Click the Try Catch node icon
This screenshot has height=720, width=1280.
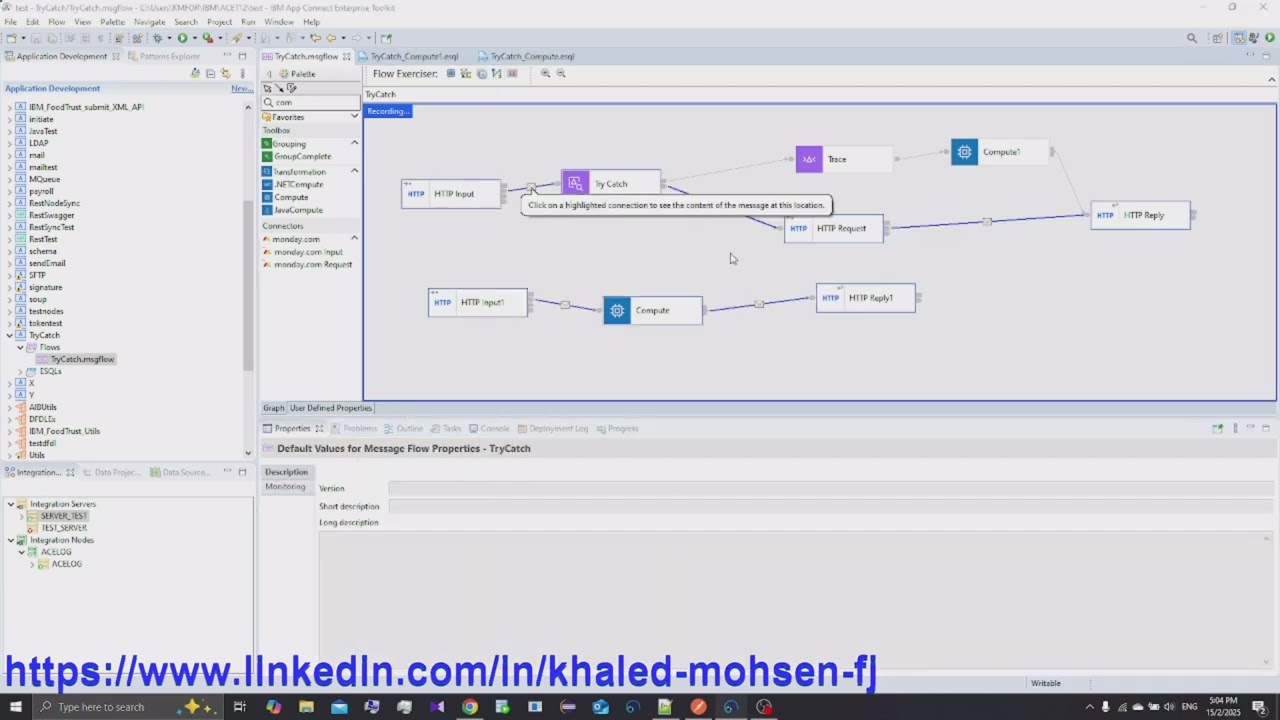[x=575, y=183]
